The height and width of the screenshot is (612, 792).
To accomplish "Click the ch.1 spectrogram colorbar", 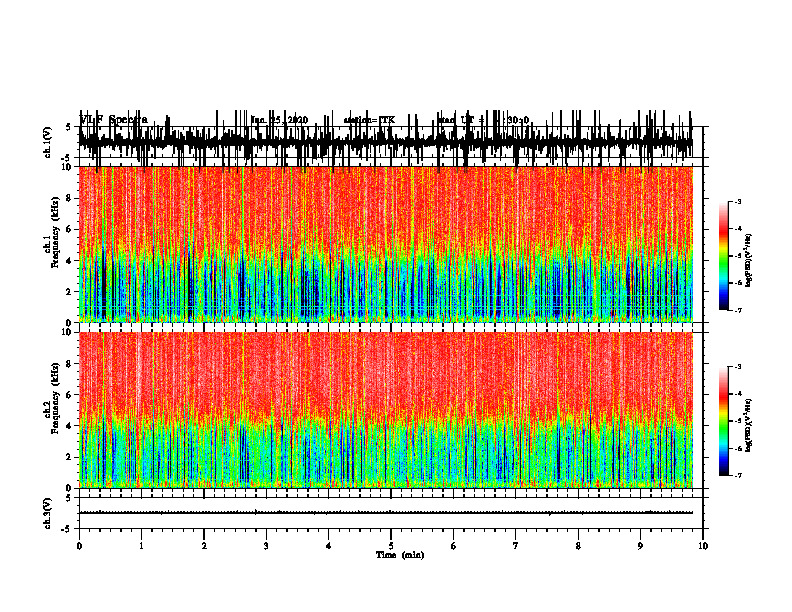I will coord(724,256).
